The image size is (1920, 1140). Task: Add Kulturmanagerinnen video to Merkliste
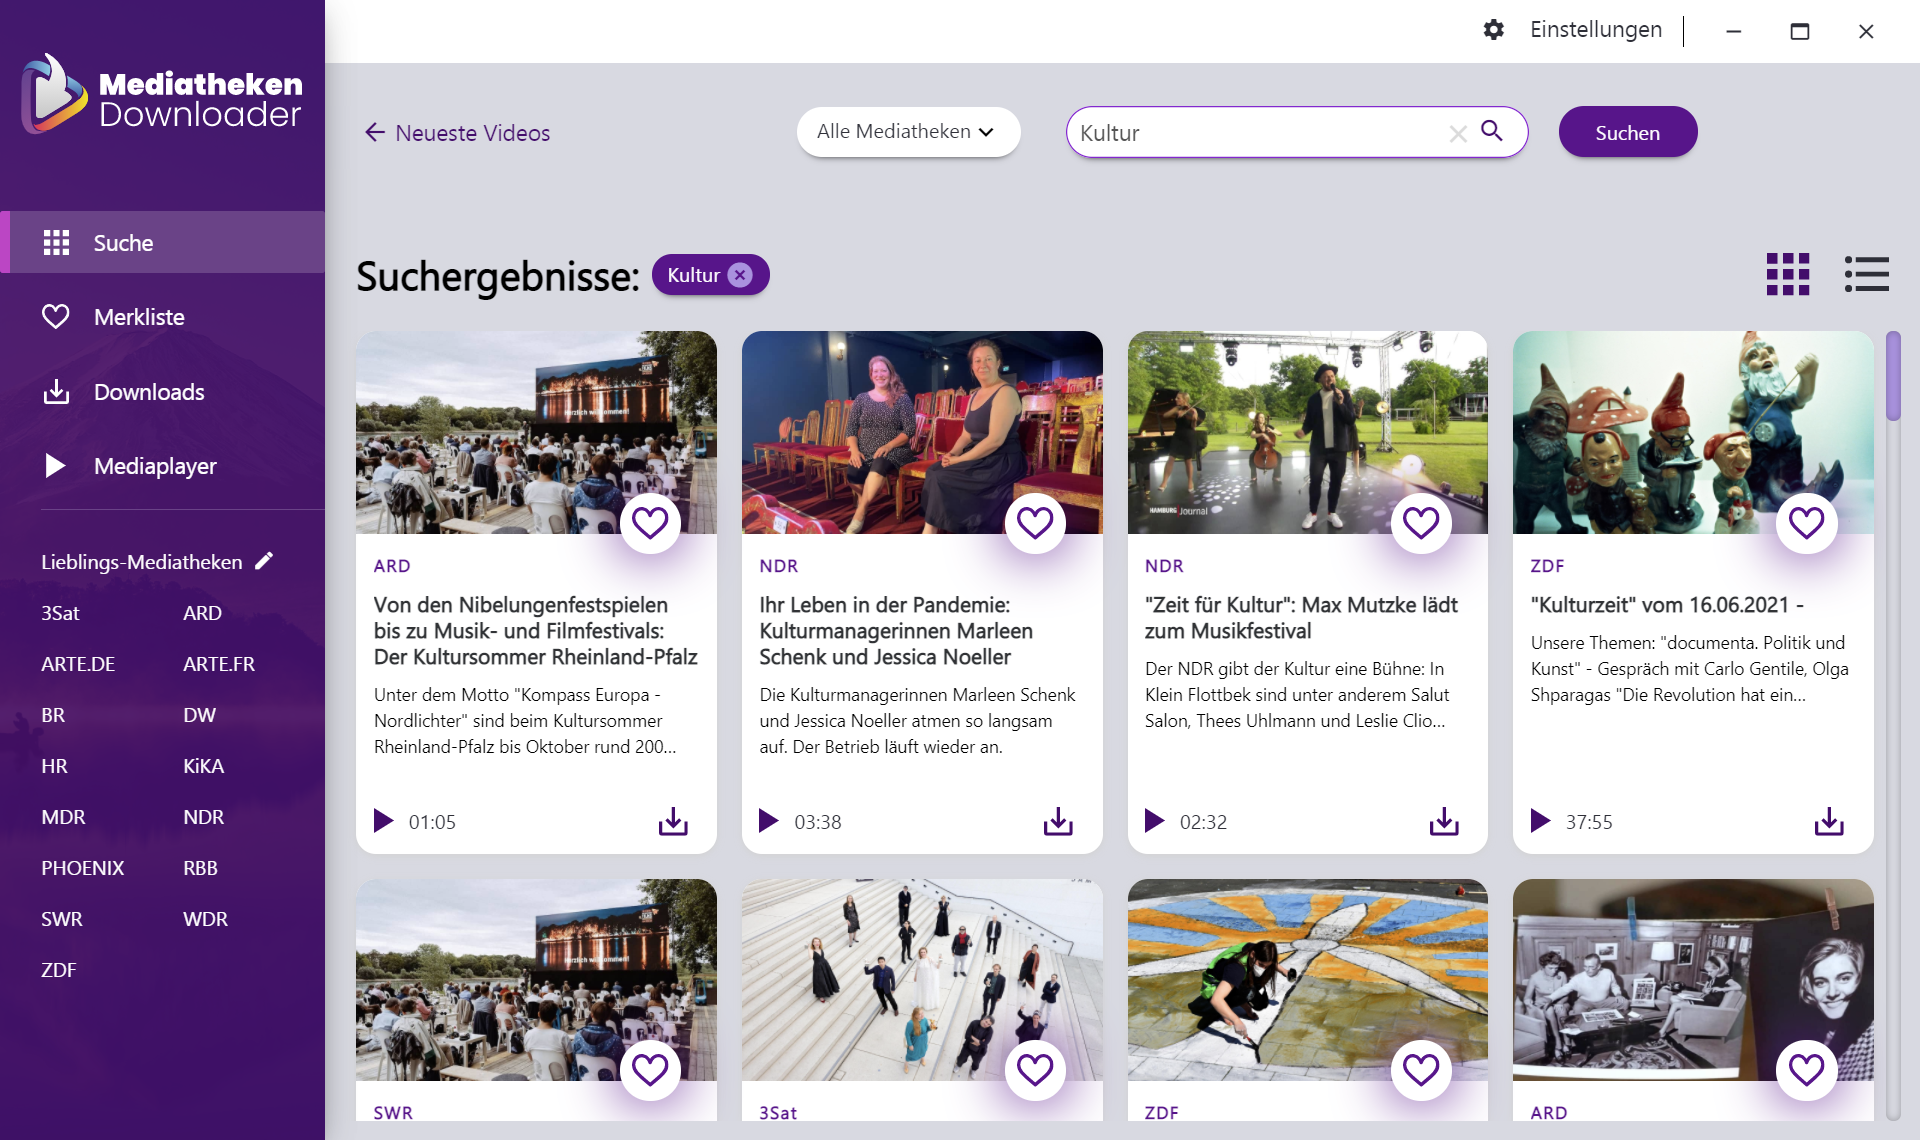pos(1034,522)
